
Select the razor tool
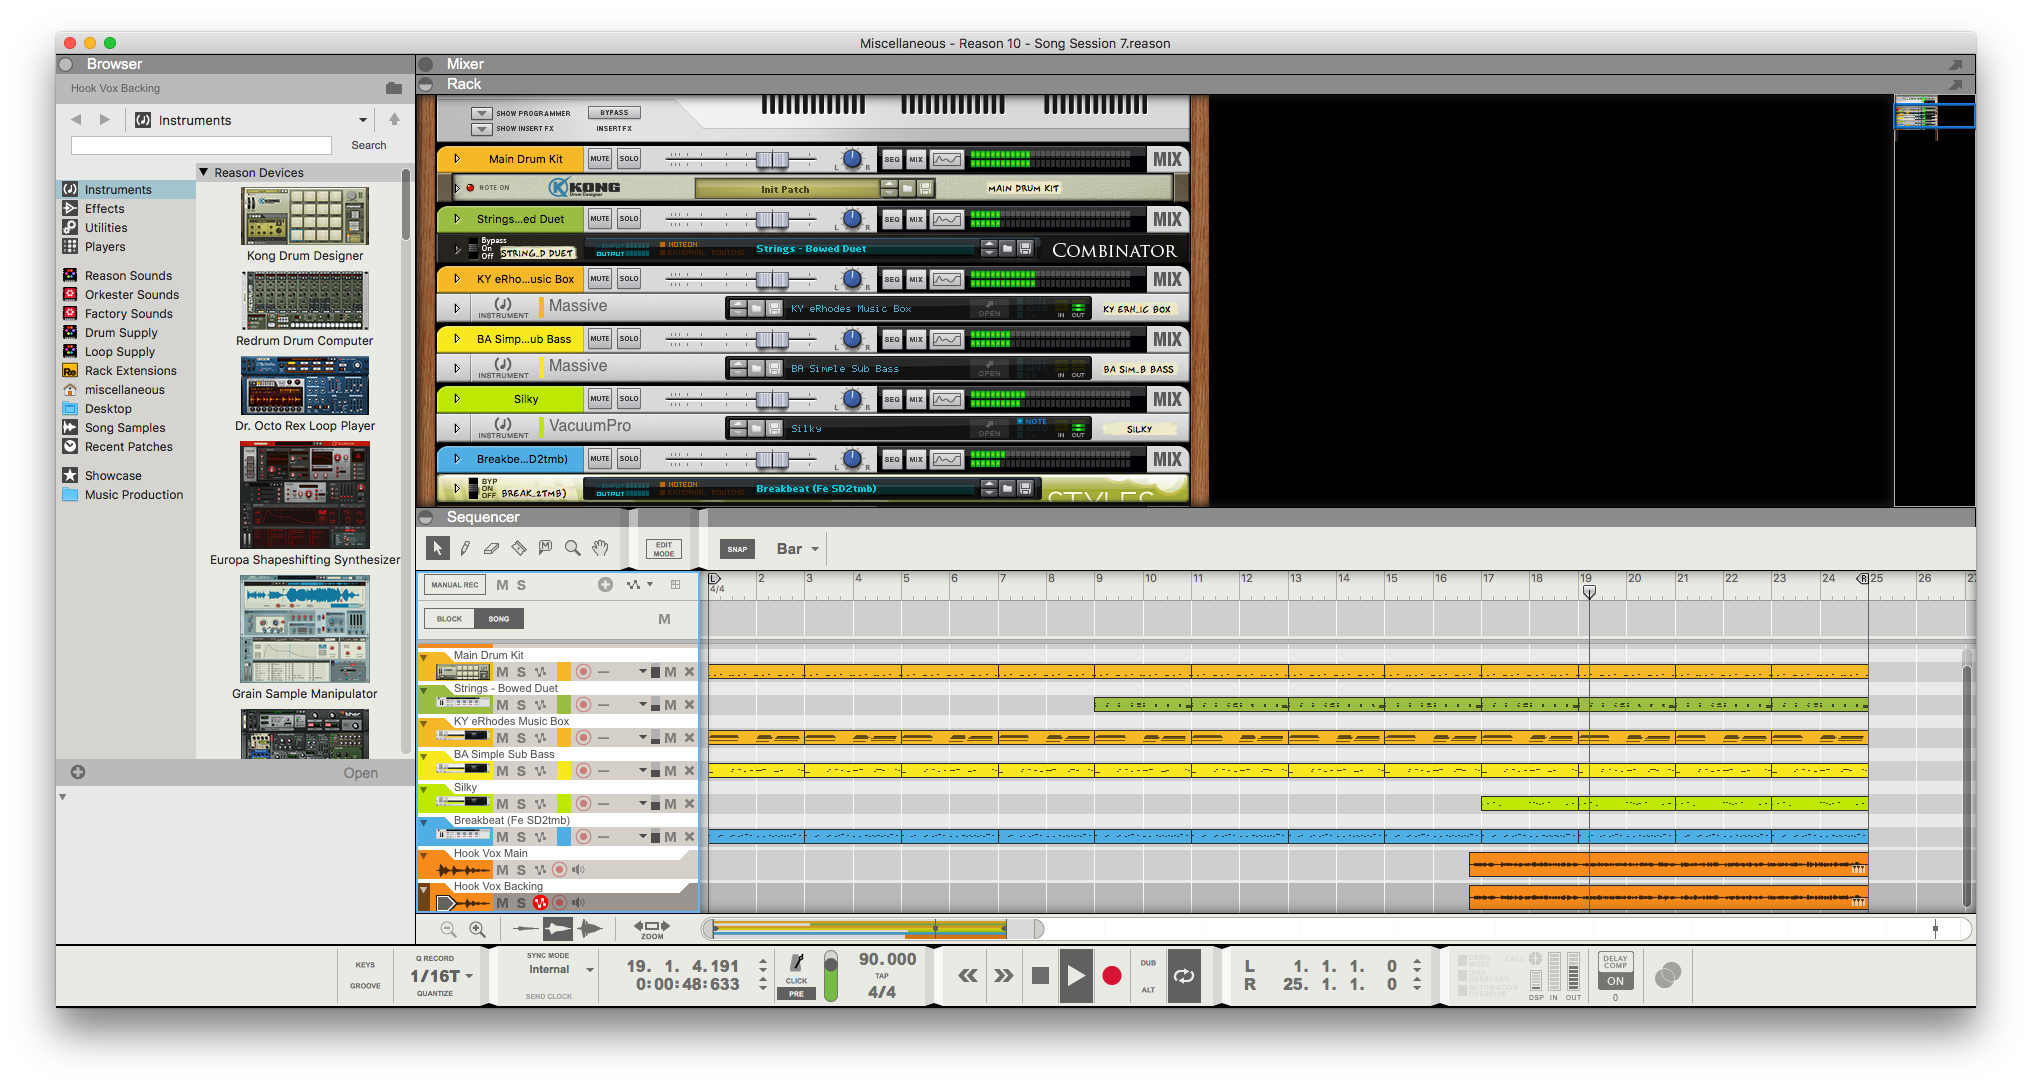(x=518, y=548)
